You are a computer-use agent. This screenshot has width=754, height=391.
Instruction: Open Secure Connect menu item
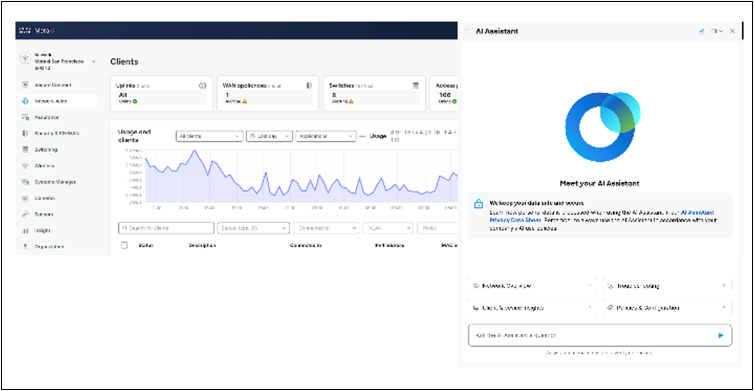(58, 85)
